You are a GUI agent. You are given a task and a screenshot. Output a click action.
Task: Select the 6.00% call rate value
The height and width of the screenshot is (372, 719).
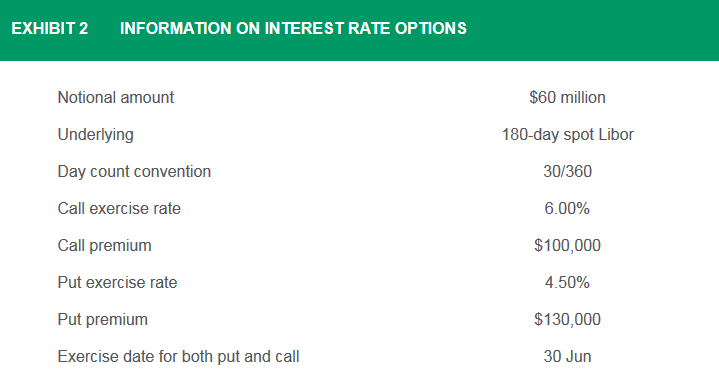tap(567, 209)
